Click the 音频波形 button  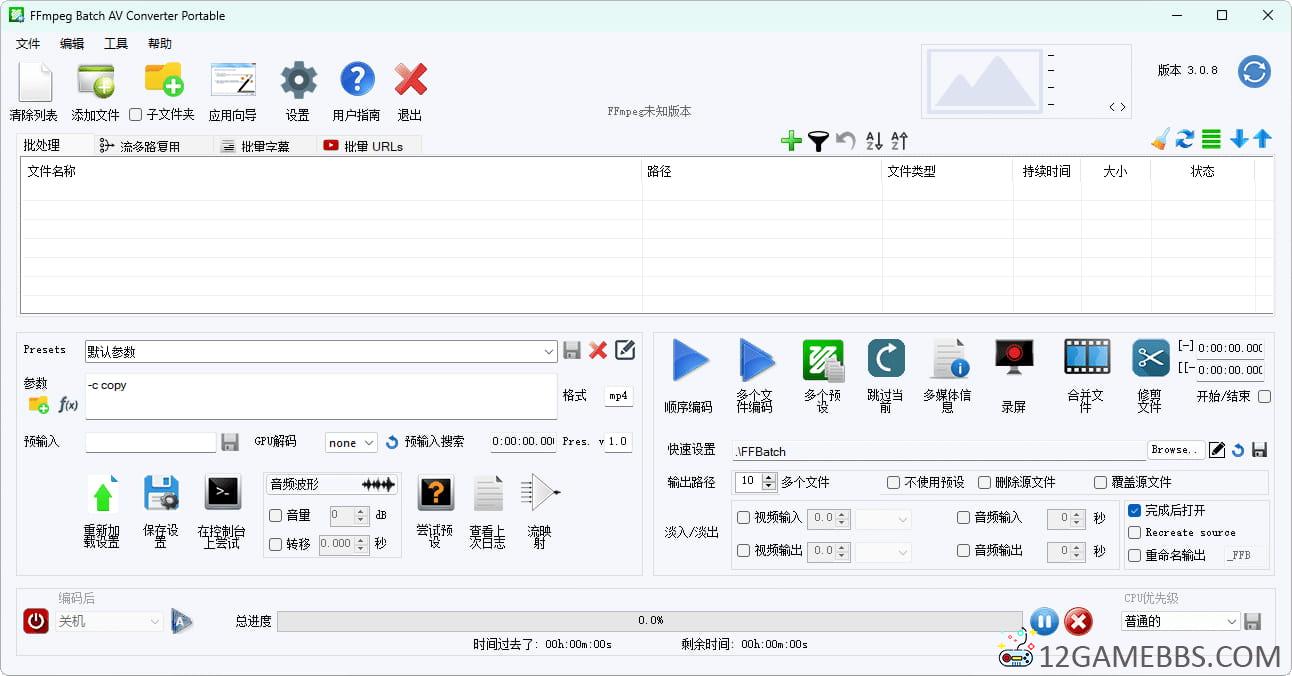[331, 484]
